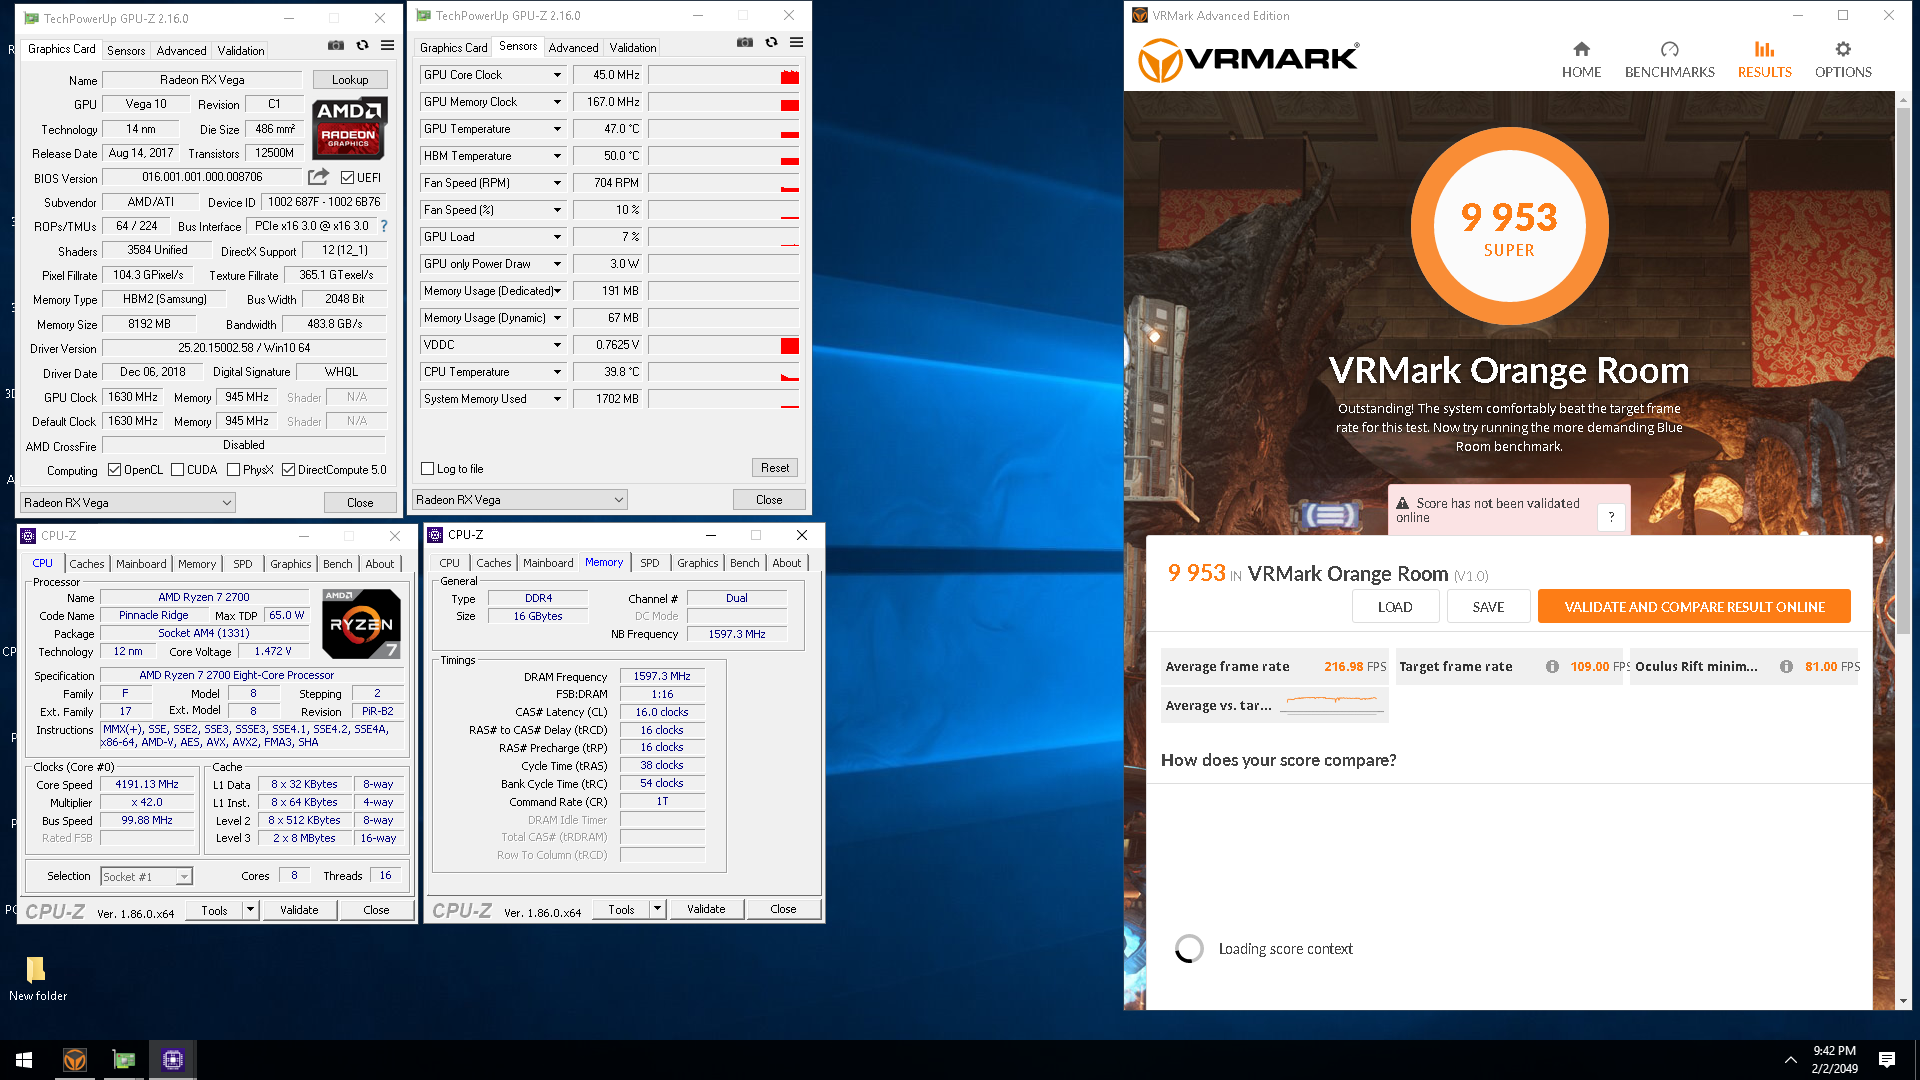Click the Lookup button in GPU-Z
The image size is (1920, 1080).
point(350,80)
